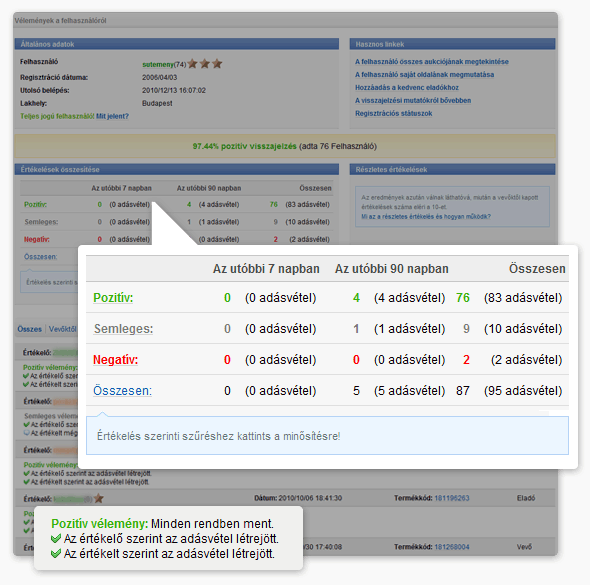This screenshot has height=585, width=590.
Task: Click the 'Általános adatok' panel header
Action: click(176, 44)
